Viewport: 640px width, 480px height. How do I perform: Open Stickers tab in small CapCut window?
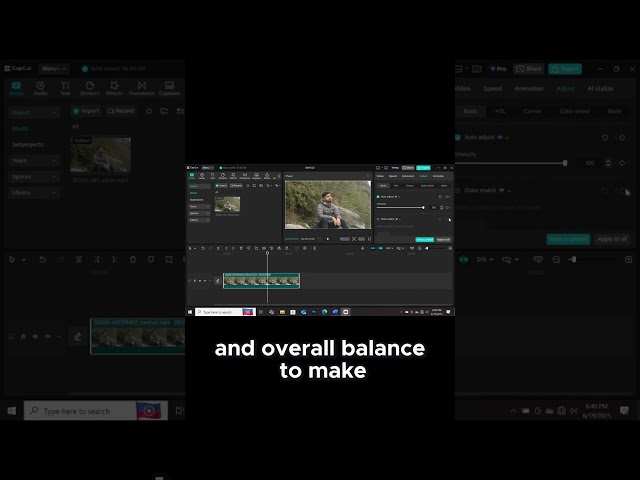223,176
